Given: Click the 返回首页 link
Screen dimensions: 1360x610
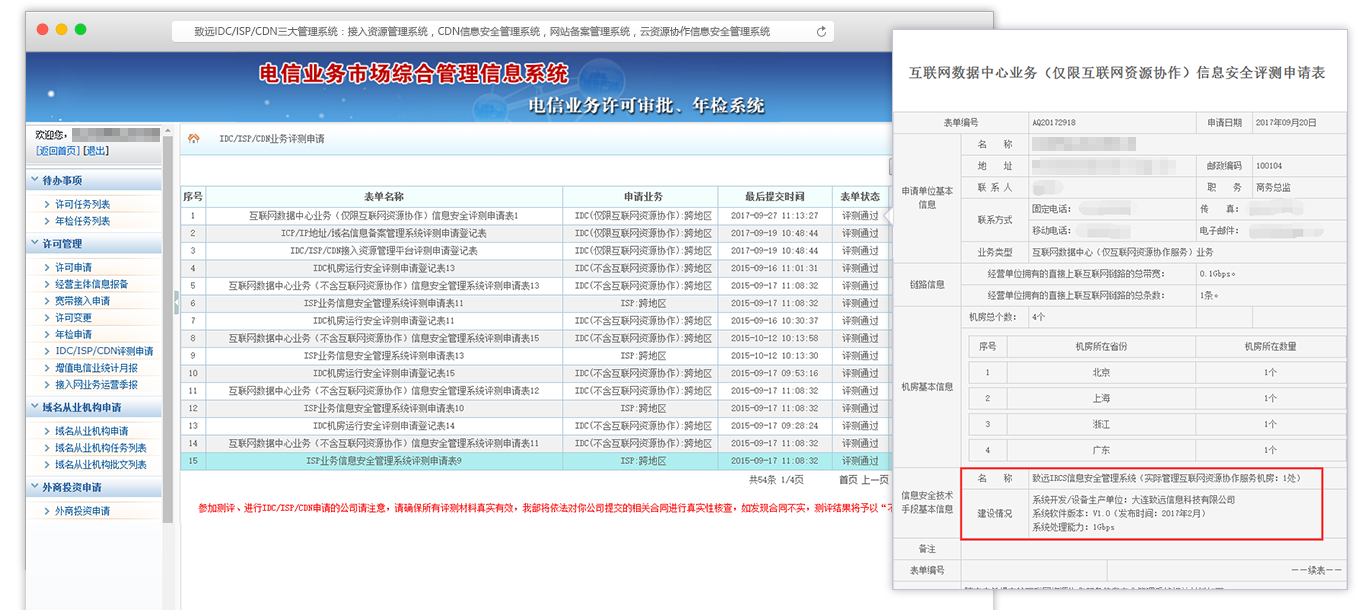Looking at the screenshot, I should (57, 151).
